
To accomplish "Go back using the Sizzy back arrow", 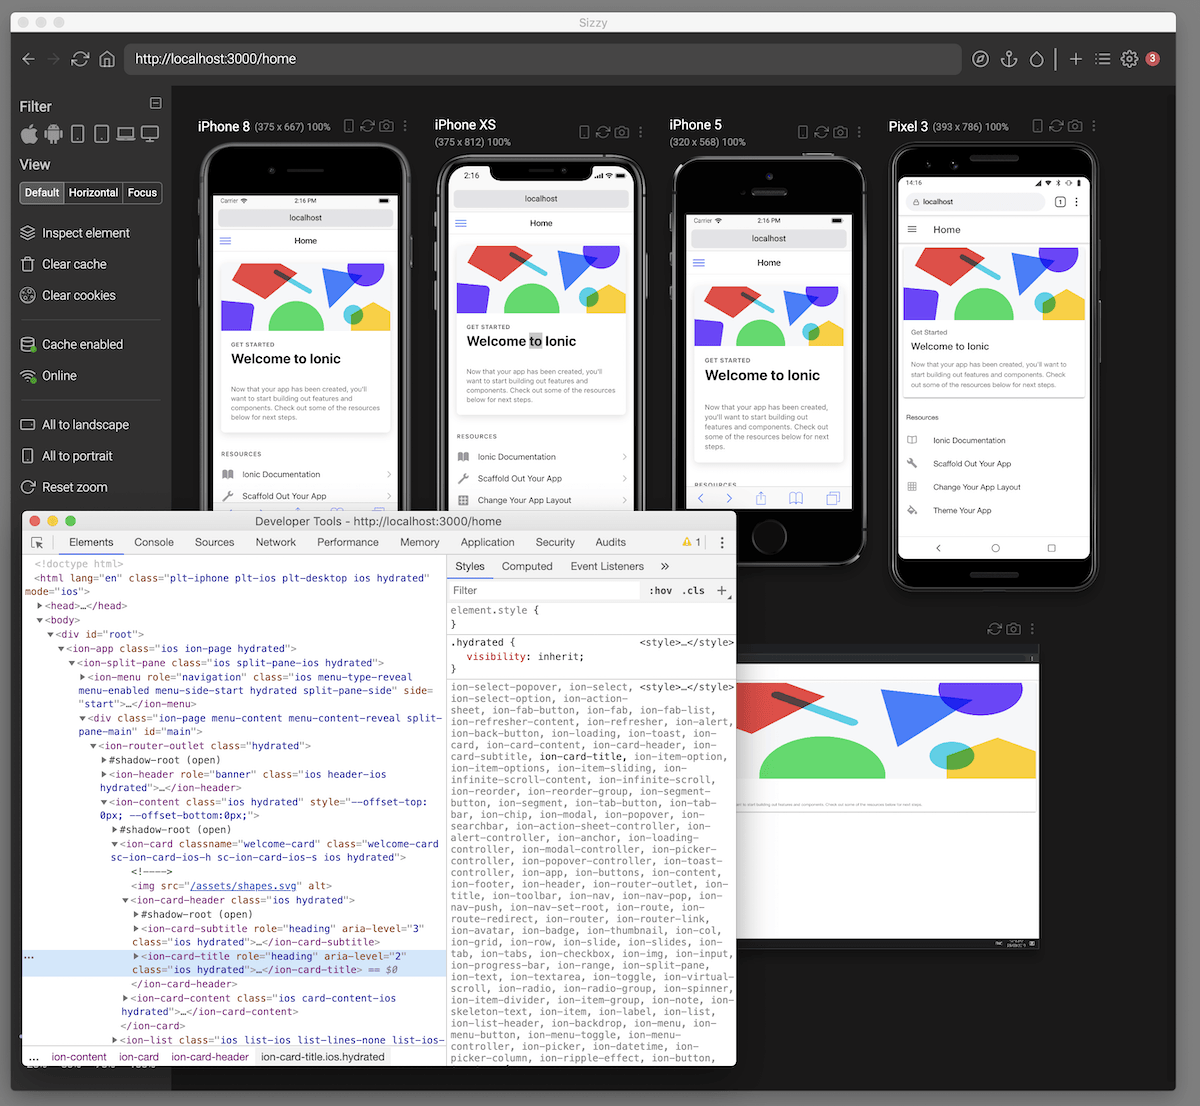I will (x=28, y=59).
